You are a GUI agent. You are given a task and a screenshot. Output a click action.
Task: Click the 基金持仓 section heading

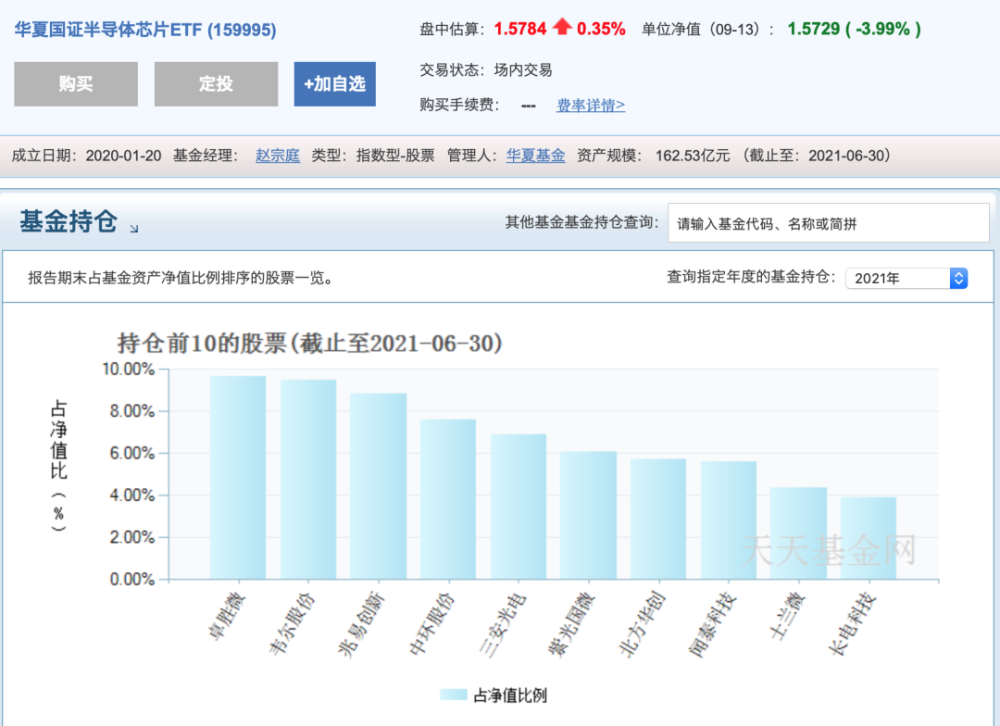click(x=68, y=221)
